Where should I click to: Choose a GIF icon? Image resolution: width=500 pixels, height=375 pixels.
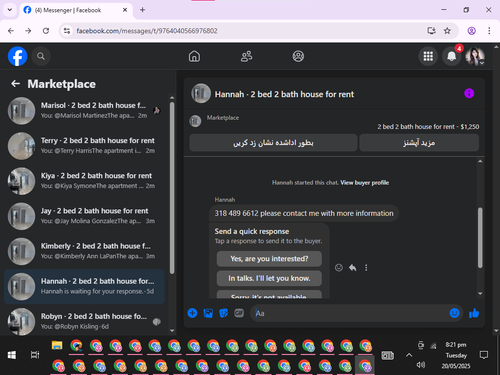coord(239,313)
